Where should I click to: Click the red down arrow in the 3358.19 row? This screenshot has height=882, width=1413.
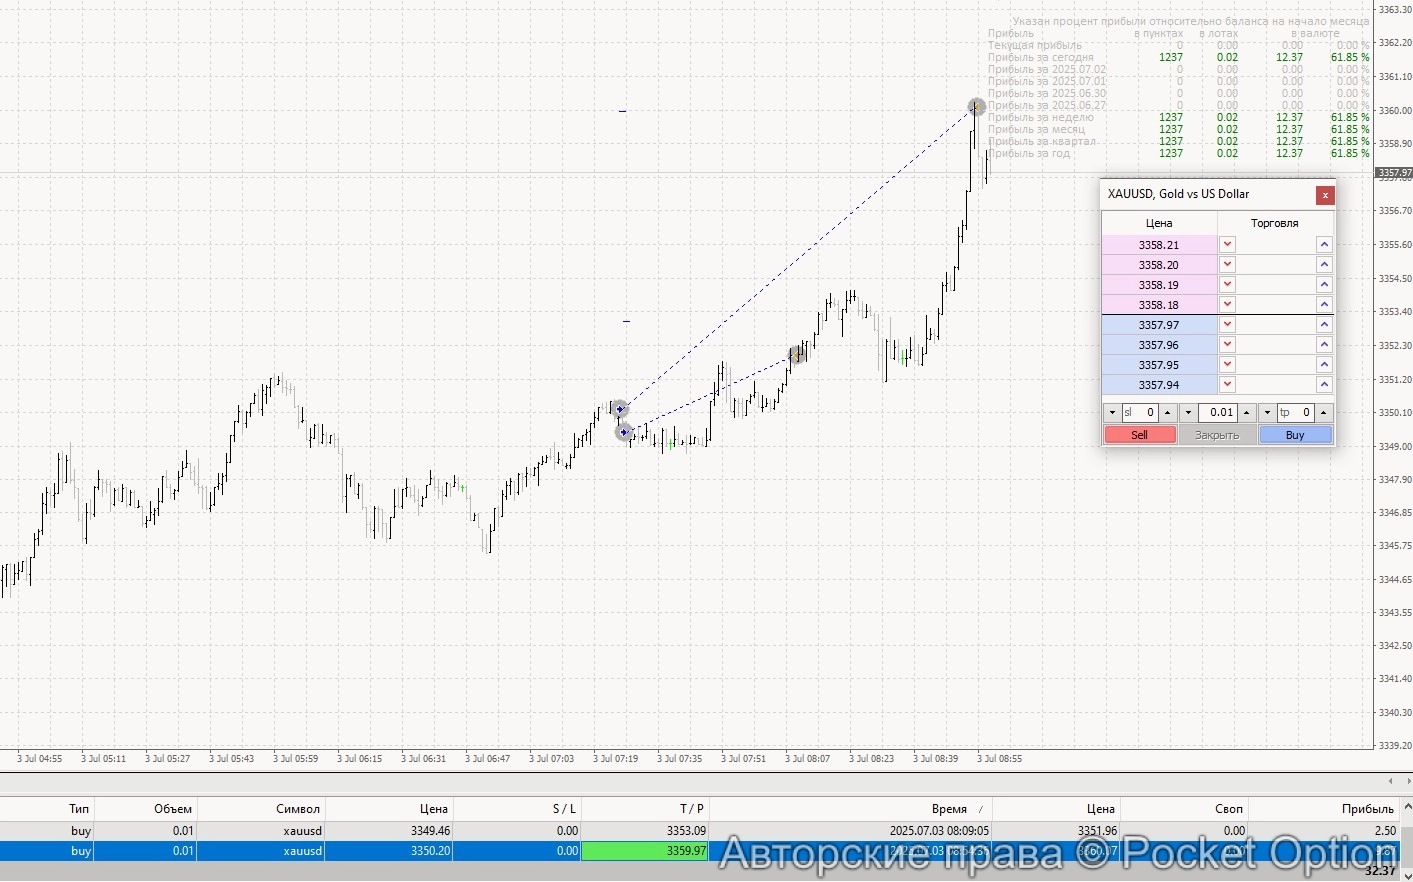tap(1227, 285)
